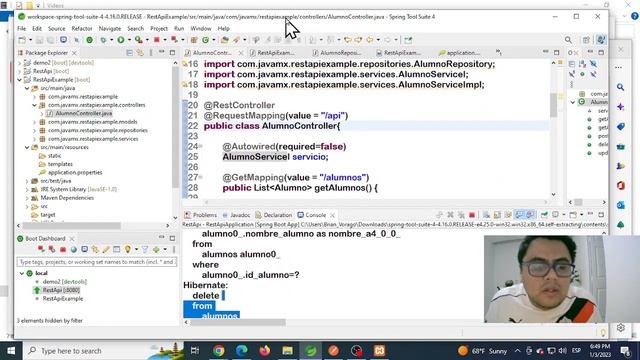Screen dimensions: 640x360
Task: Open XAMPP icon on the taskbar
Action: coord(379,351)
